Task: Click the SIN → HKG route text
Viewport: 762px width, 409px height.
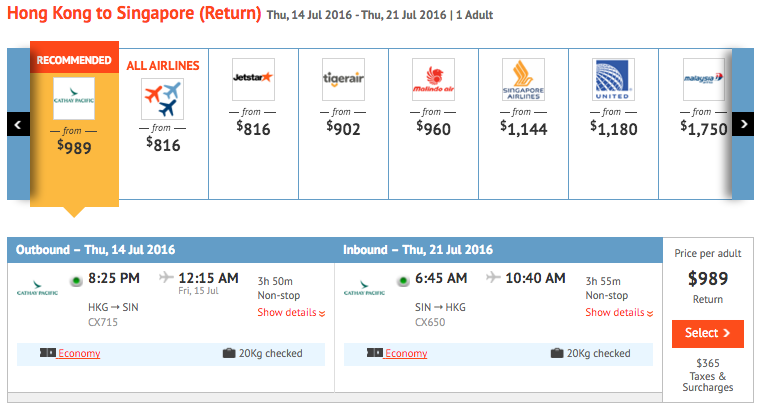Action: click(x=440, y=307)
